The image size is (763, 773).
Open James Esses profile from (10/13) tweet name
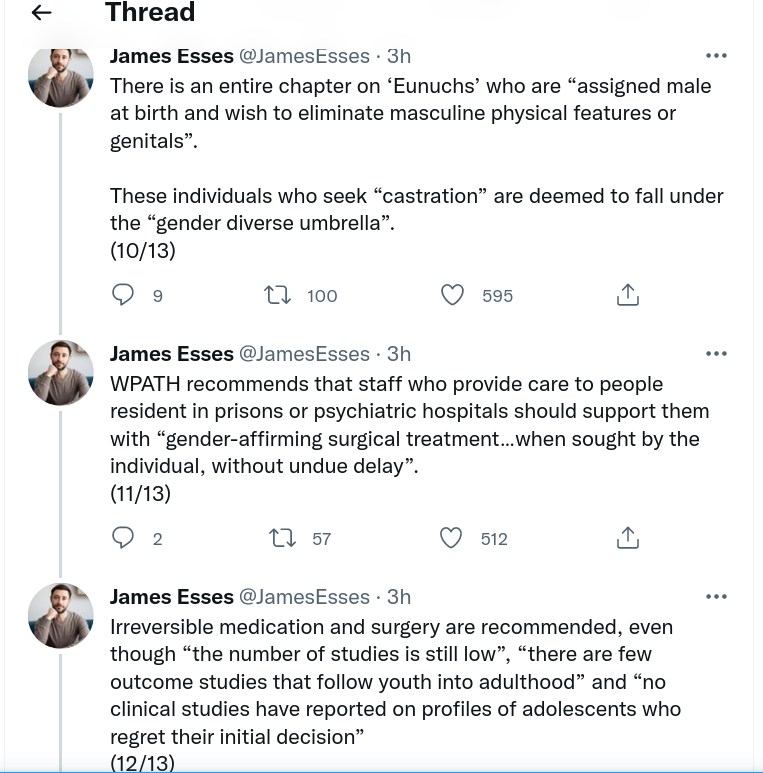pyautogui.click(x=171, y=56)
